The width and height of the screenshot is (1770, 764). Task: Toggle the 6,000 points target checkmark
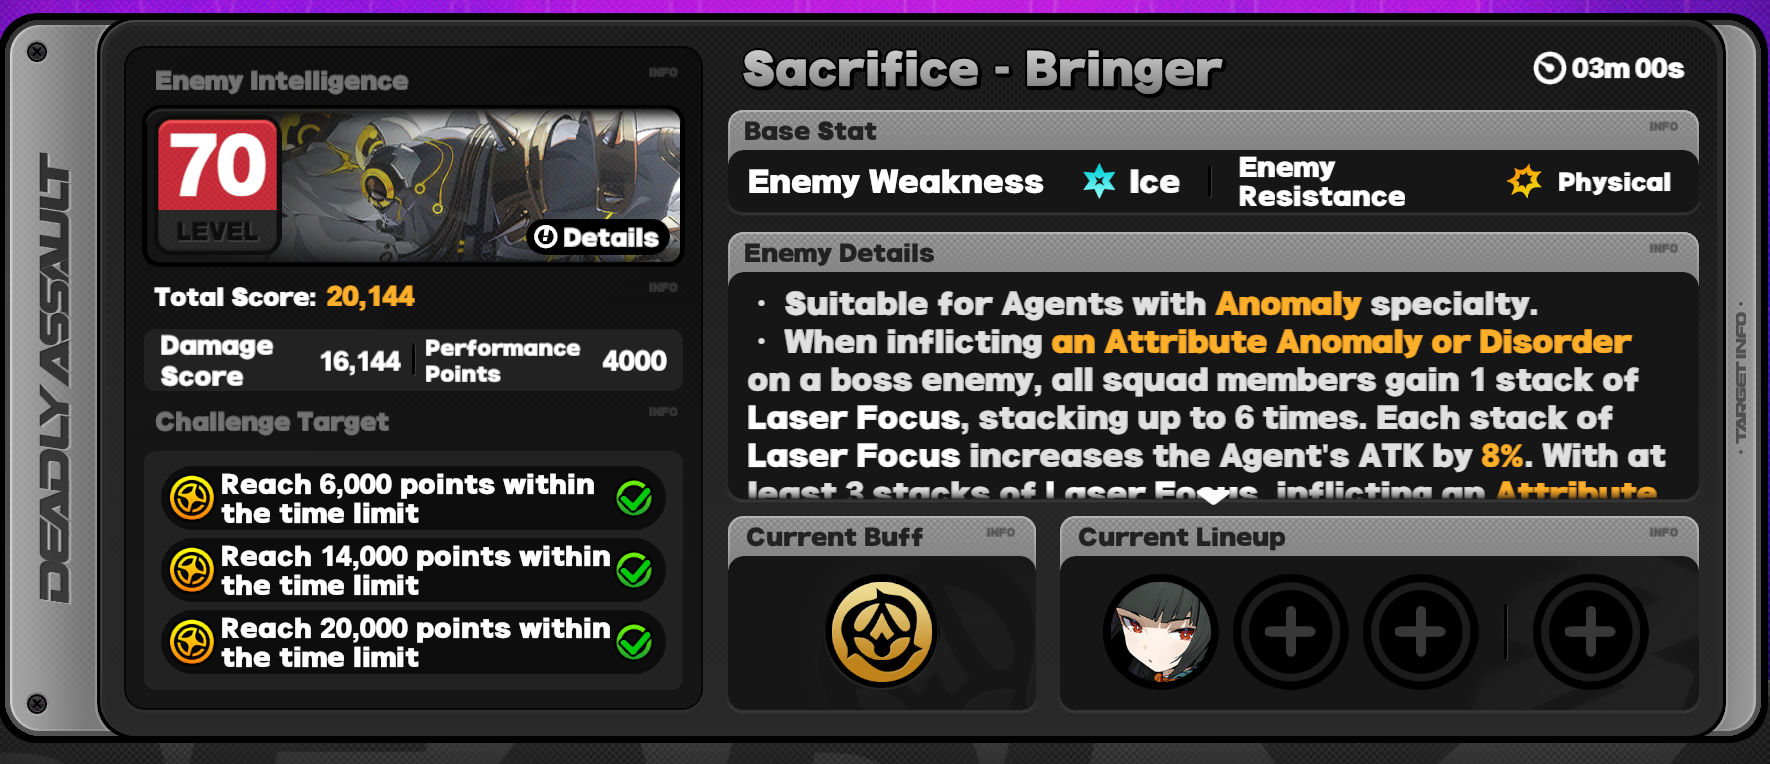[x=634, y=497]
